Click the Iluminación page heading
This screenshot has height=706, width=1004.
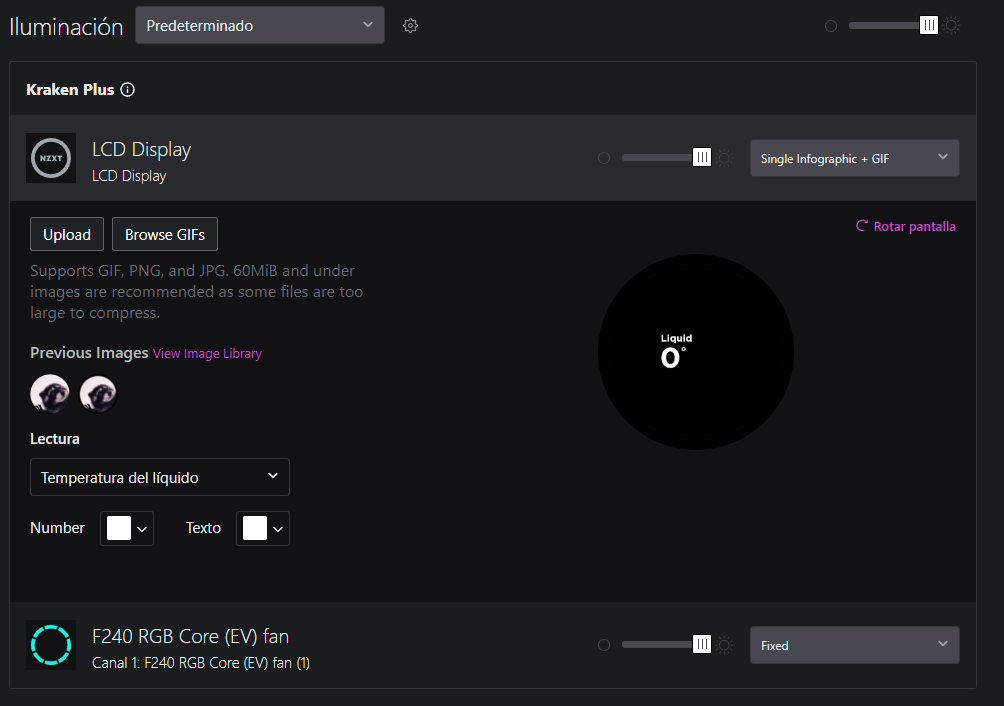point(66,27)
